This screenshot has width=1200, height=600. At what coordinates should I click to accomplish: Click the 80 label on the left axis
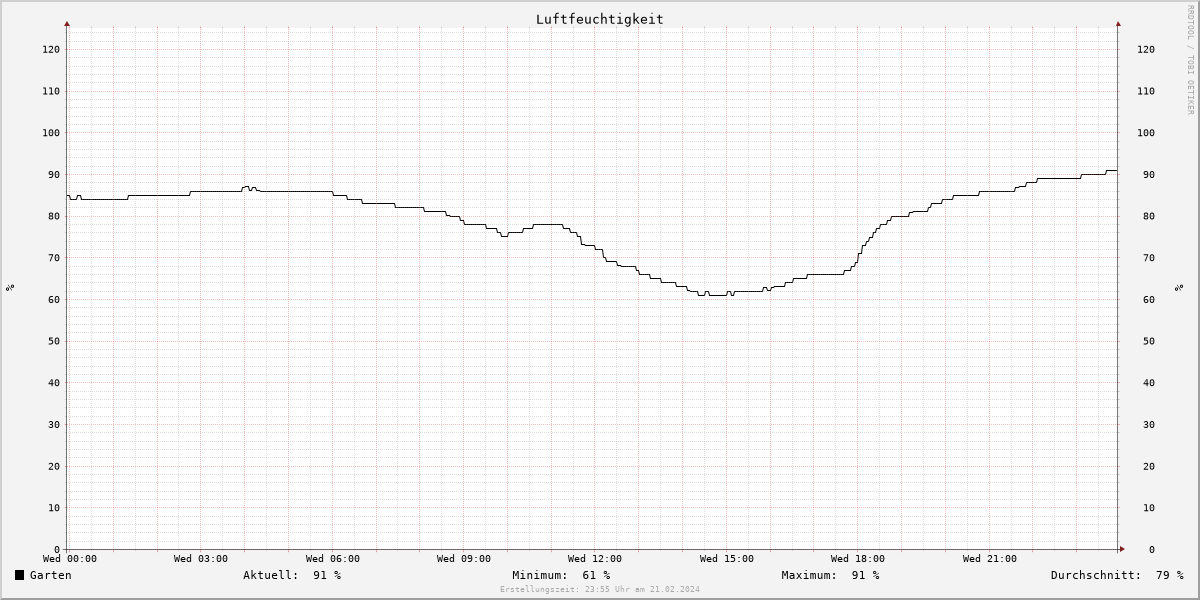[x=54, y=216]
